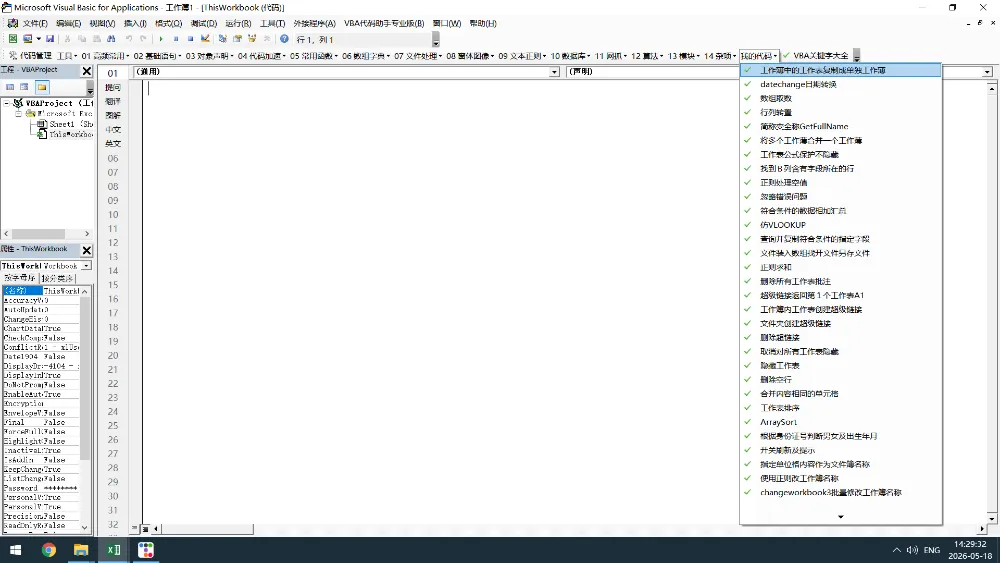
Task: Open Project Explorer toolbar icon
Action: click(x=223, y=39)
